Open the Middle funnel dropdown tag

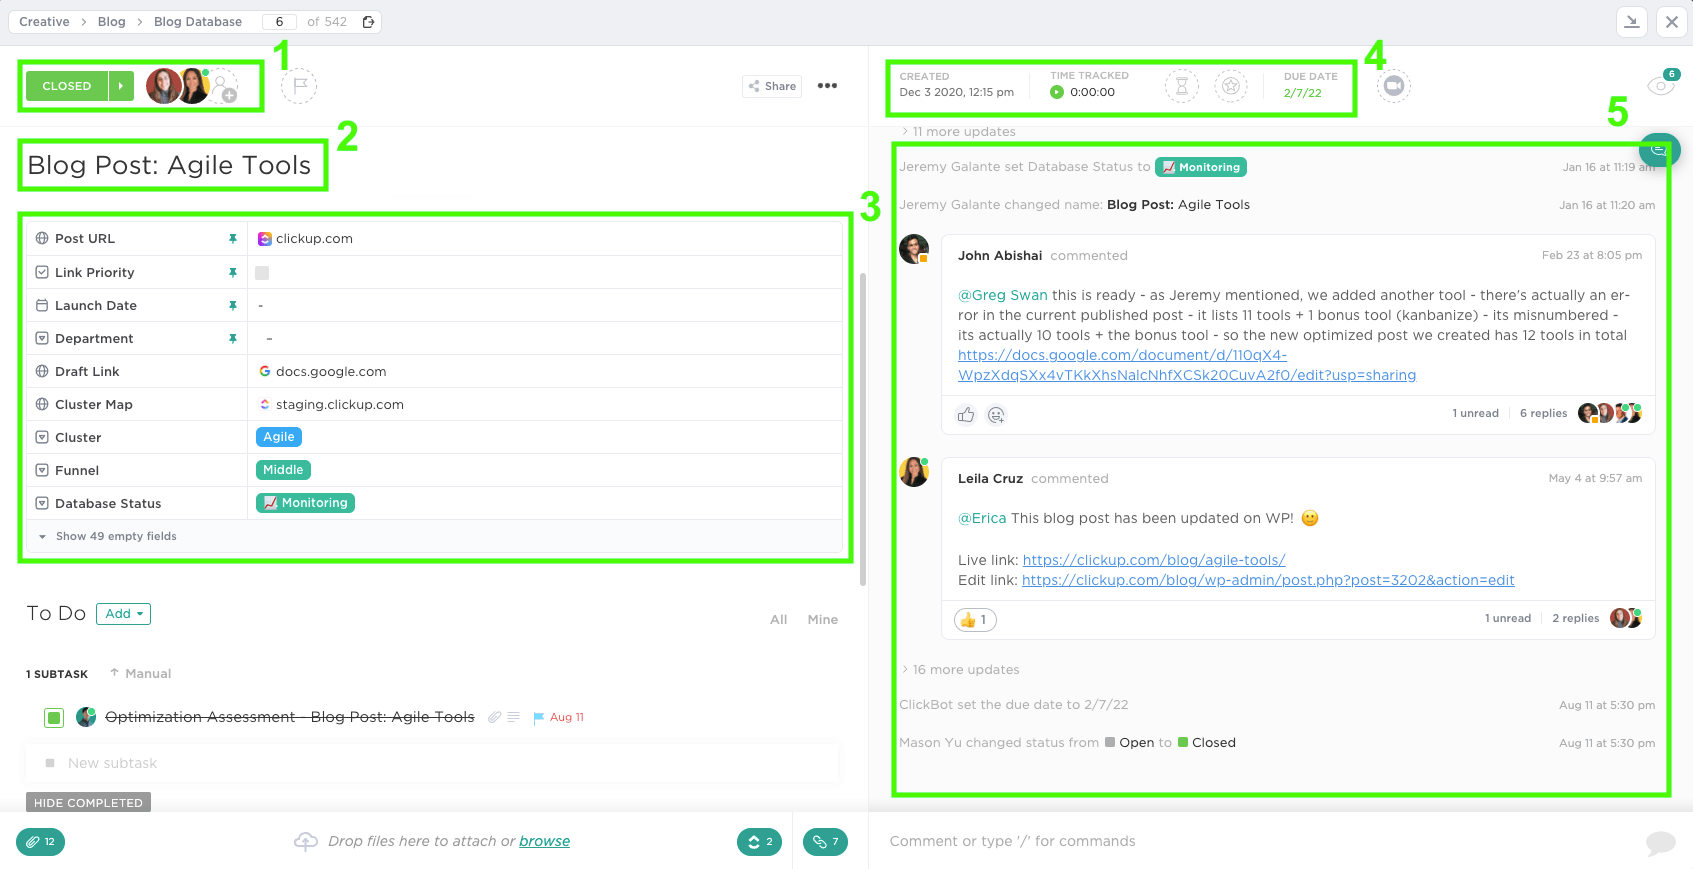pos(283,470)
